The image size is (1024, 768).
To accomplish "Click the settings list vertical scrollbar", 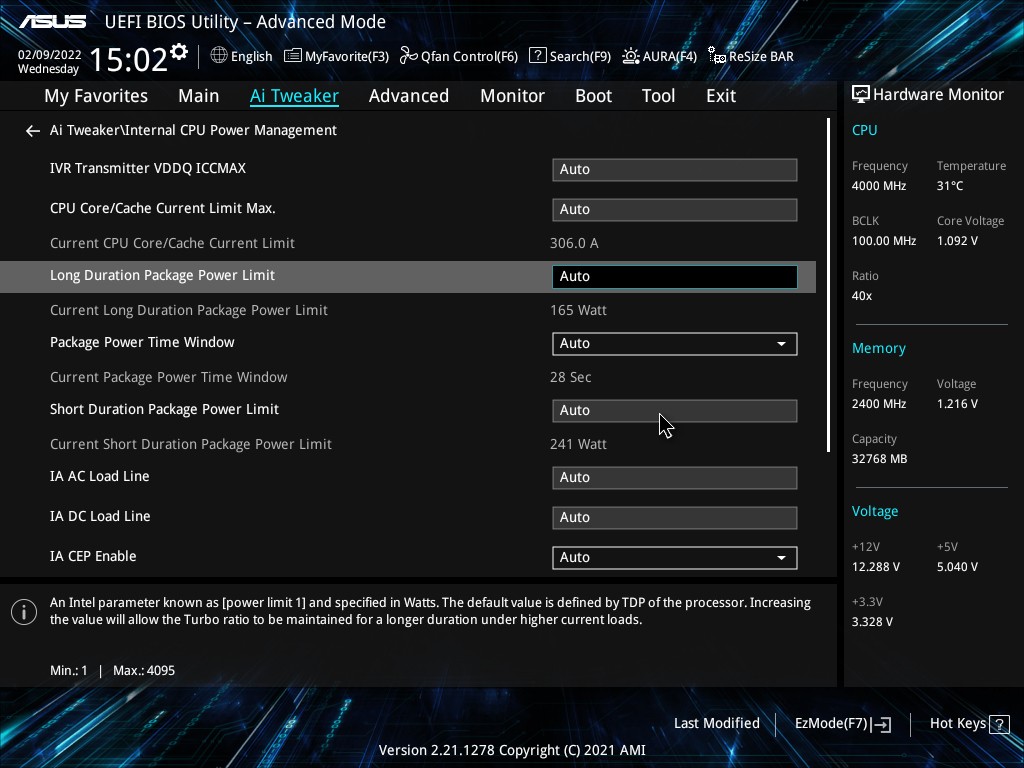I will click(x=828, y=285).
